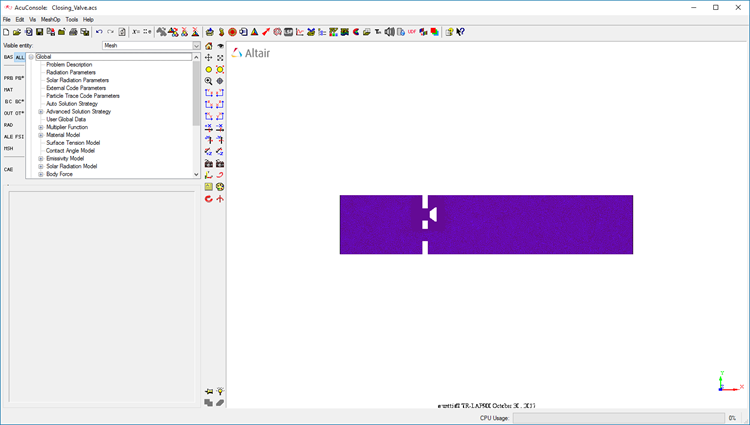Expand the Emissivity Model node

pyautogui.click(x=41, y=158)
